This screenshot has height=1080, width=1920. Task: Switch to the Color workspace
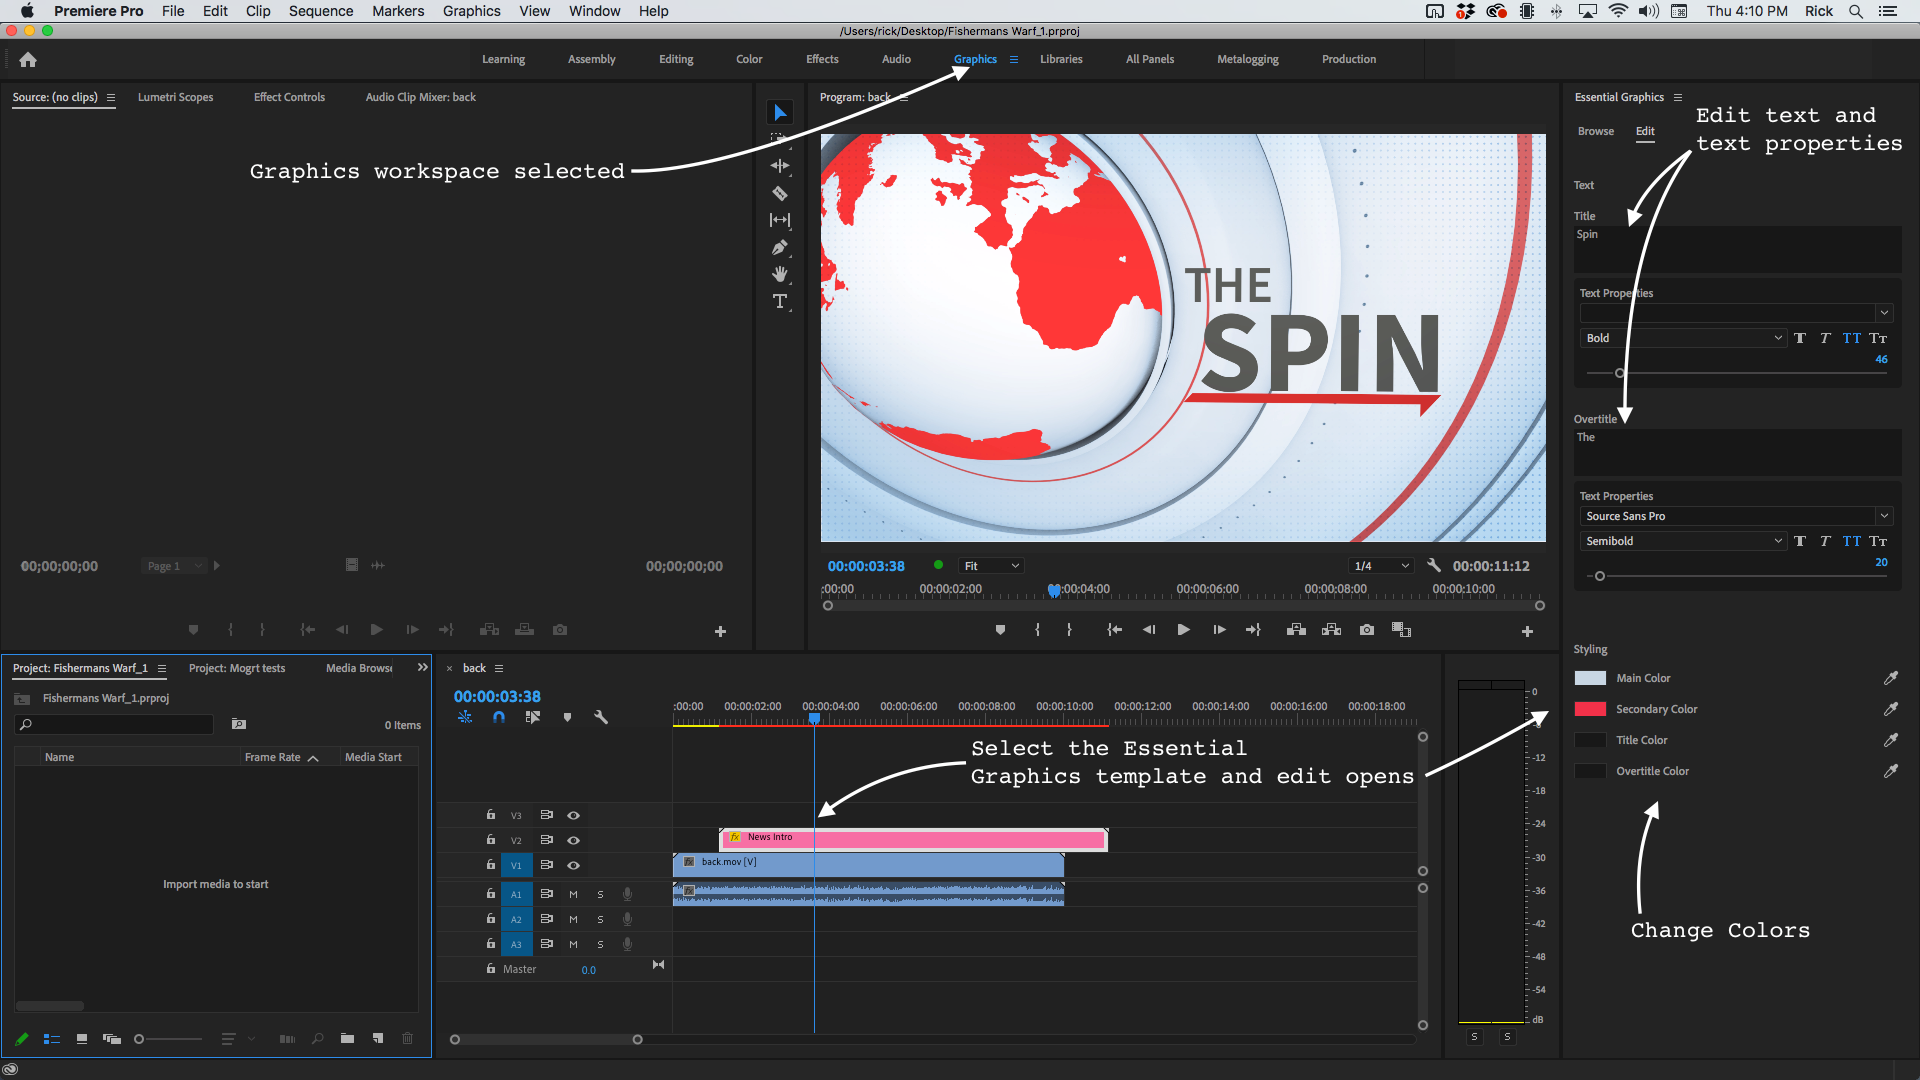click(749, 59)
